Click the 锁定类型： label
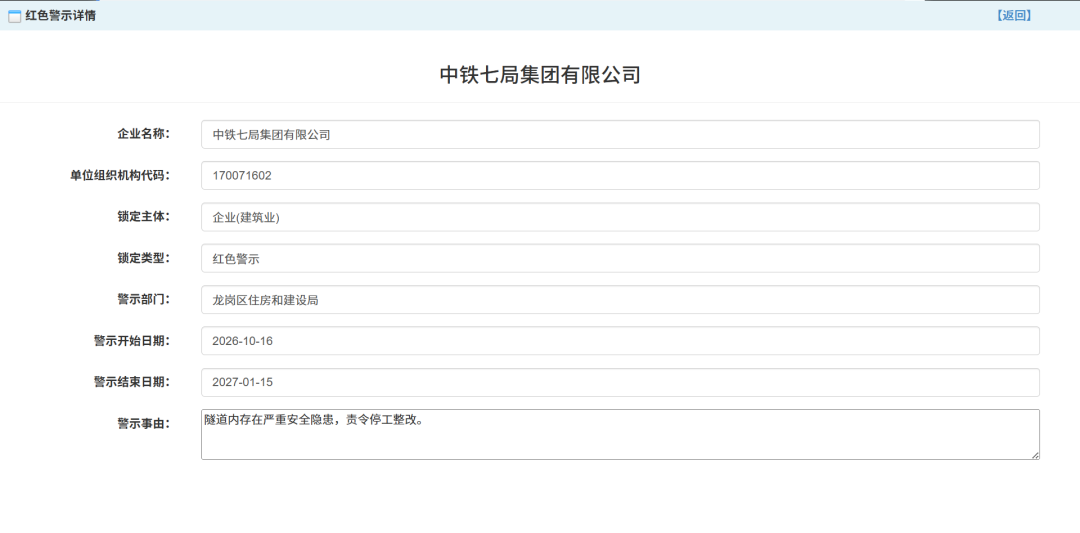The height and width of the screenshot is (533, 1080). [x=143, y=258]
